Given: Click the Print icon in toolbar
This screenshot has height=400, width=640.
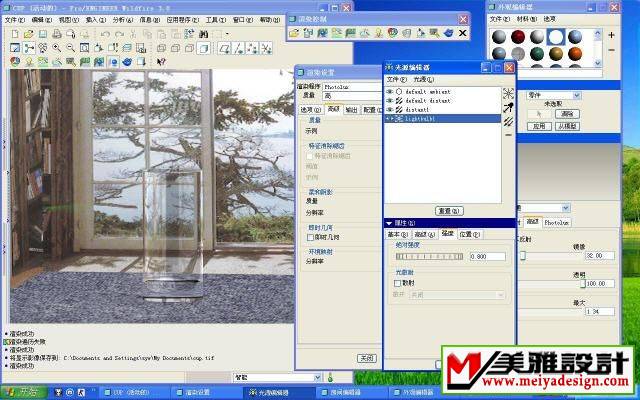Looking at the screenshot, I should (x=54, y=34).
